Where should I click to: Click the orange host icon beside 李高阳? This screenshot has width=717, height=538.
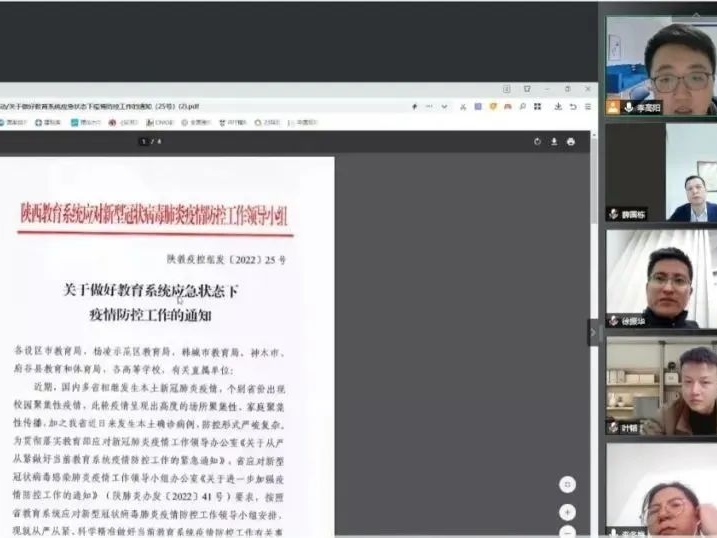point(613,107)
